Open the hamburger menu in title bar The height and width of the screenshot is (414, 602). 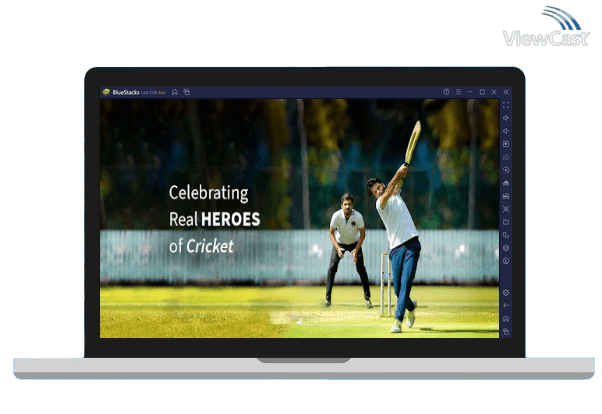pos(458,92)
